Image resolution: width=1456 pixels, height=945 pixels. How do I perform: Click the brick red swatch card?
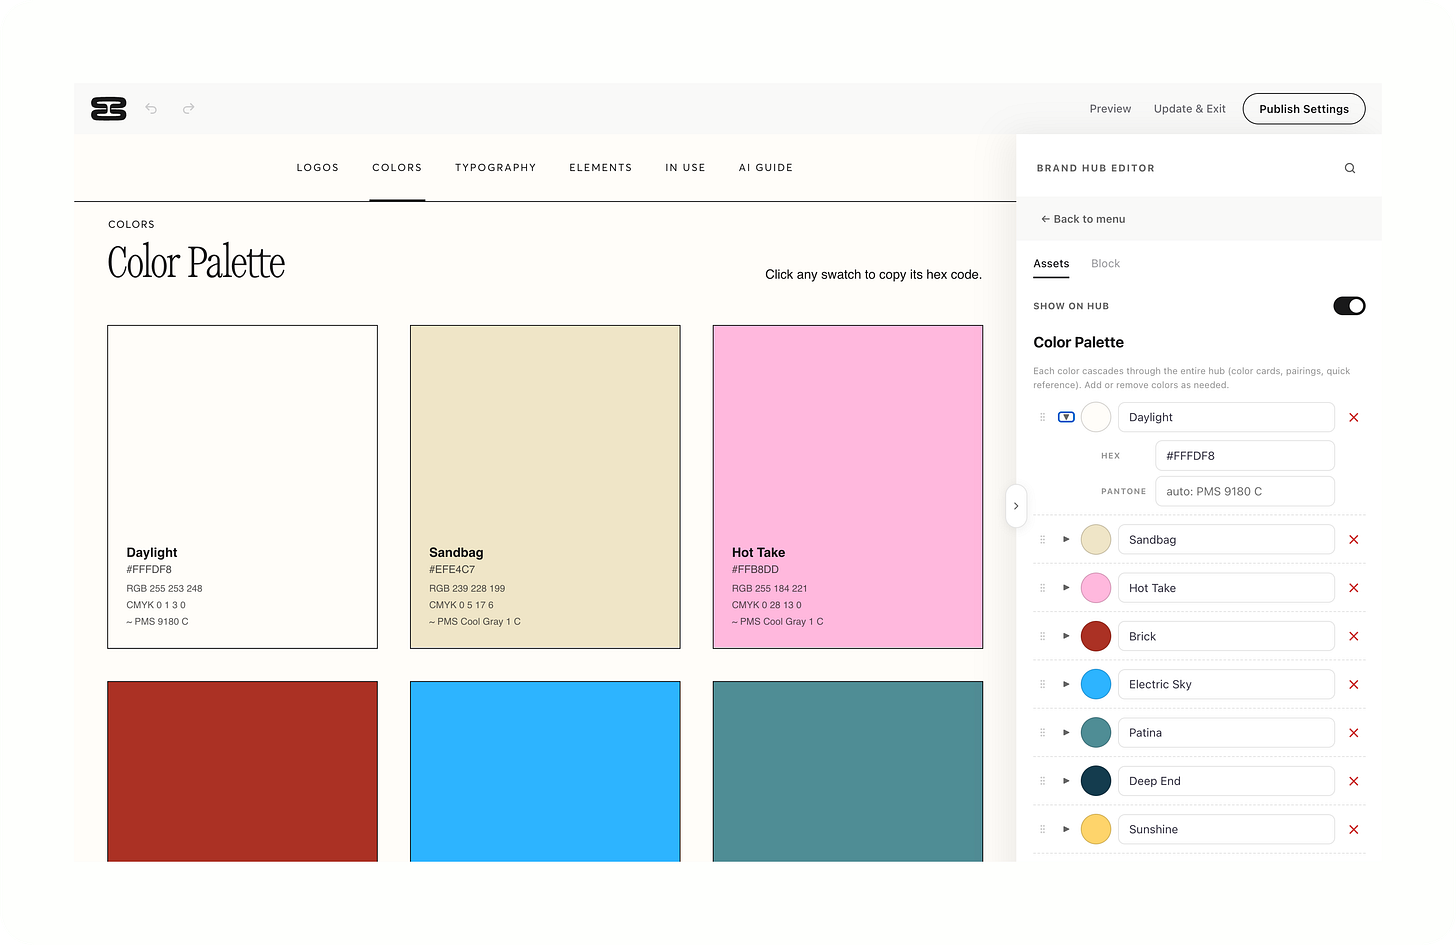coord(242,771)
